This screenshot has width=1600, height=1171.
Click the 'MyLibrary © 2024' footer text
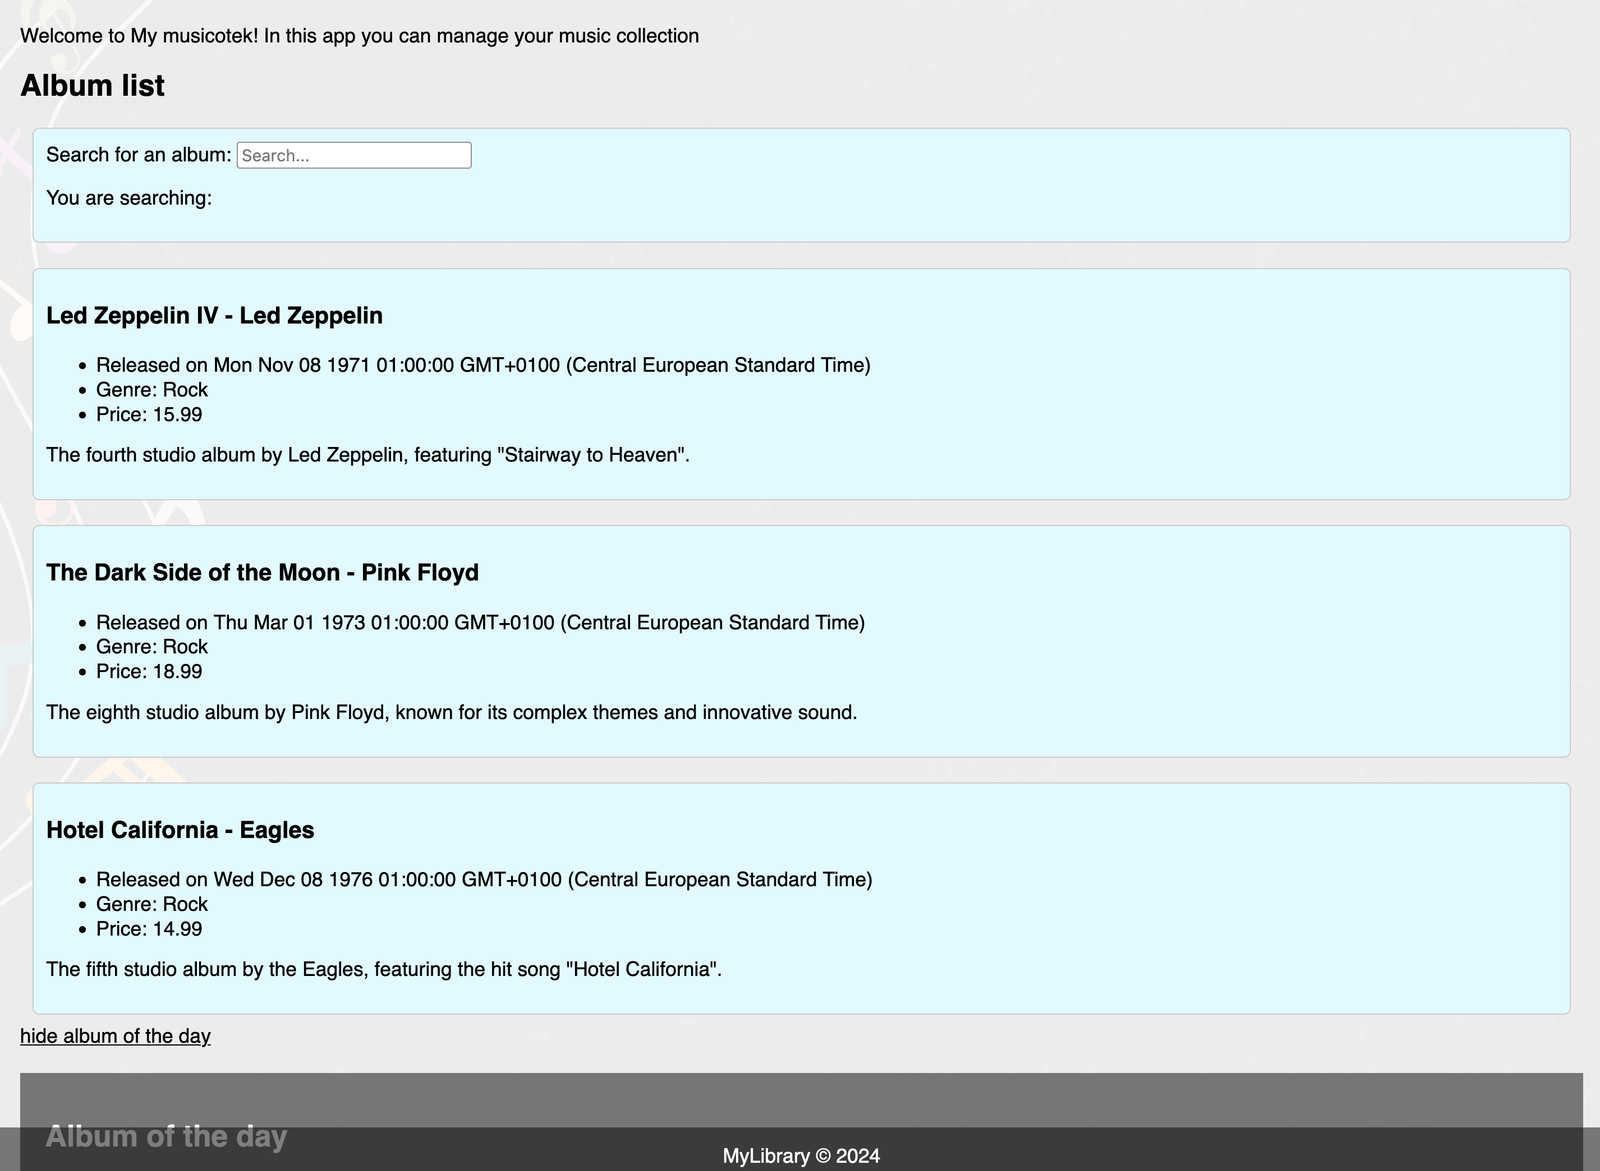tap(801, 1156)
